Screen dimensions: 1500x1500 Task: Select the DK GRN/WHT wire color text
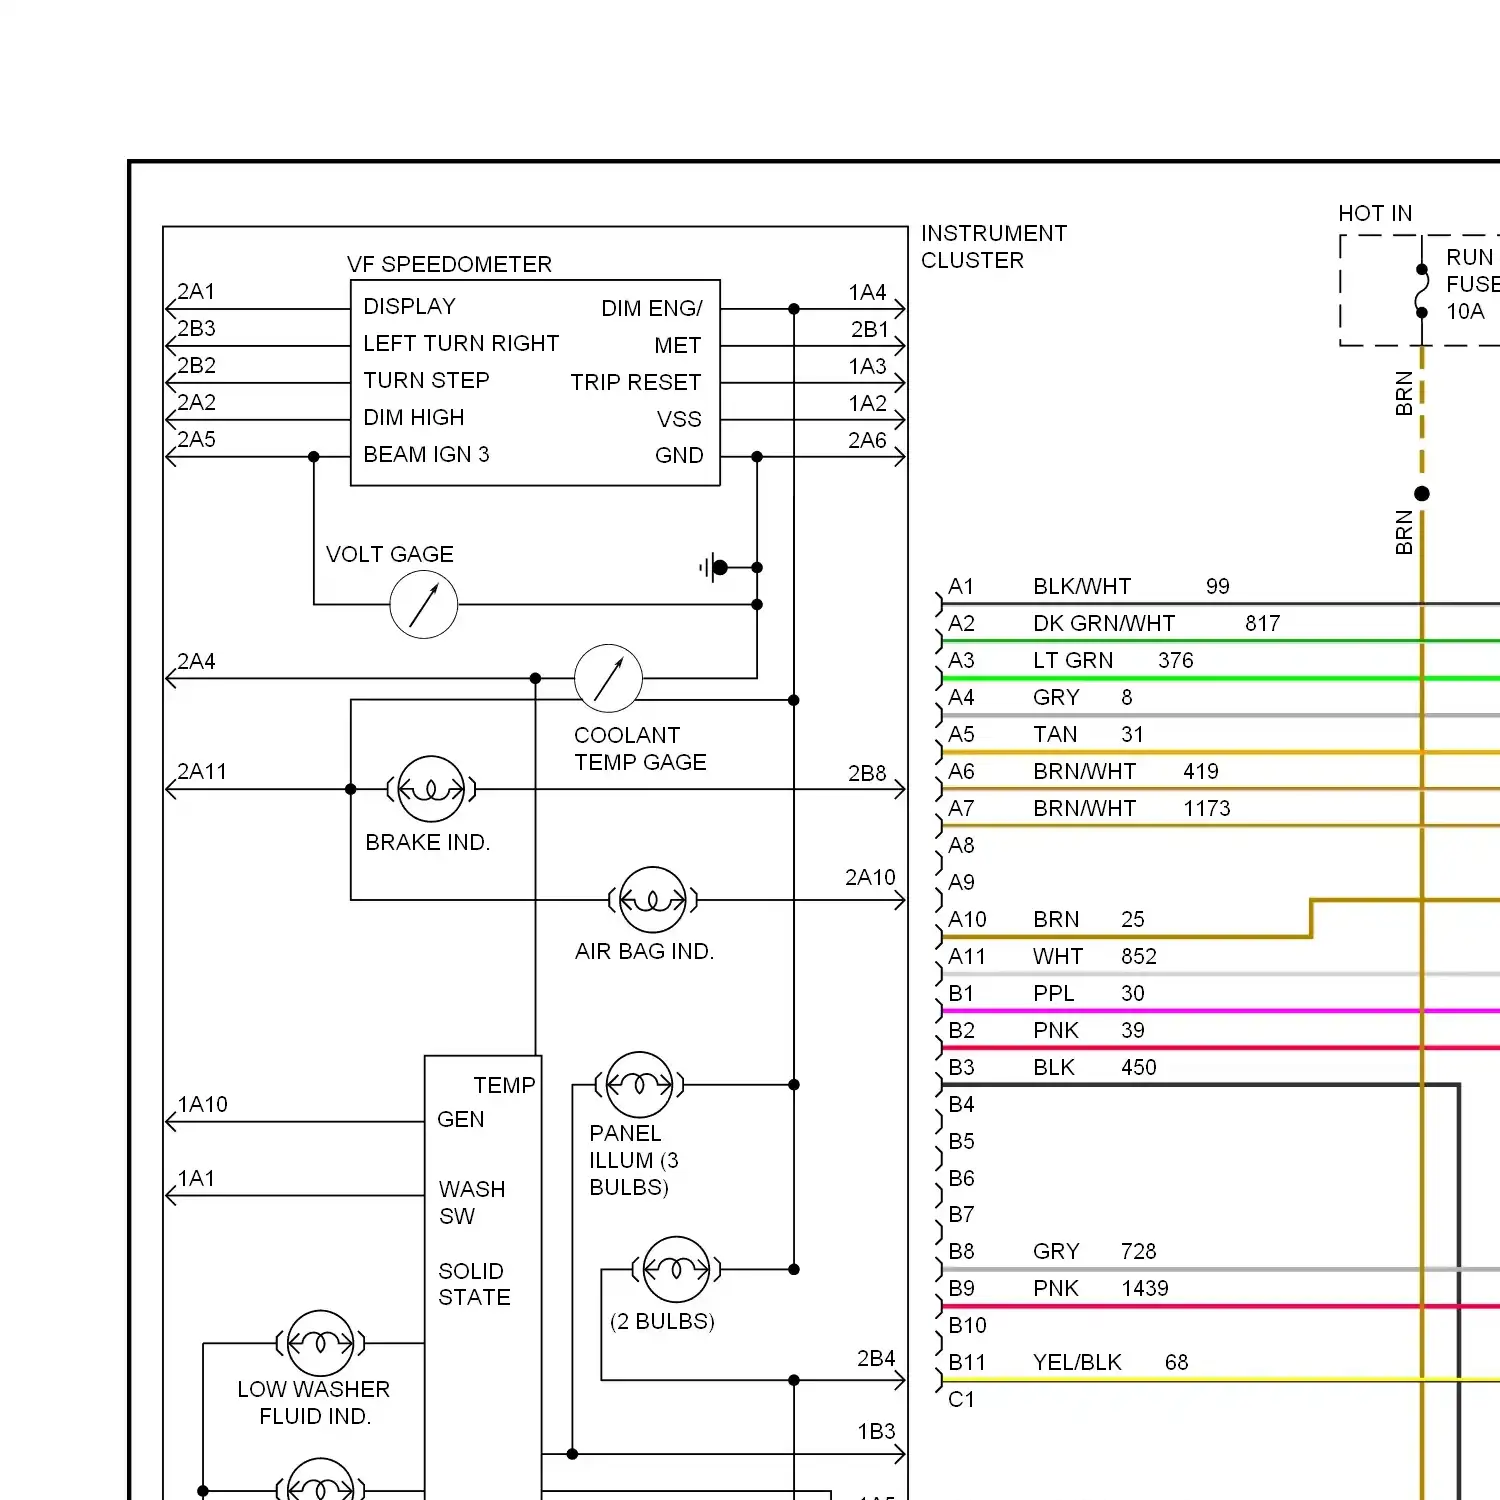pyautogui.click(x=1104, y=623)
